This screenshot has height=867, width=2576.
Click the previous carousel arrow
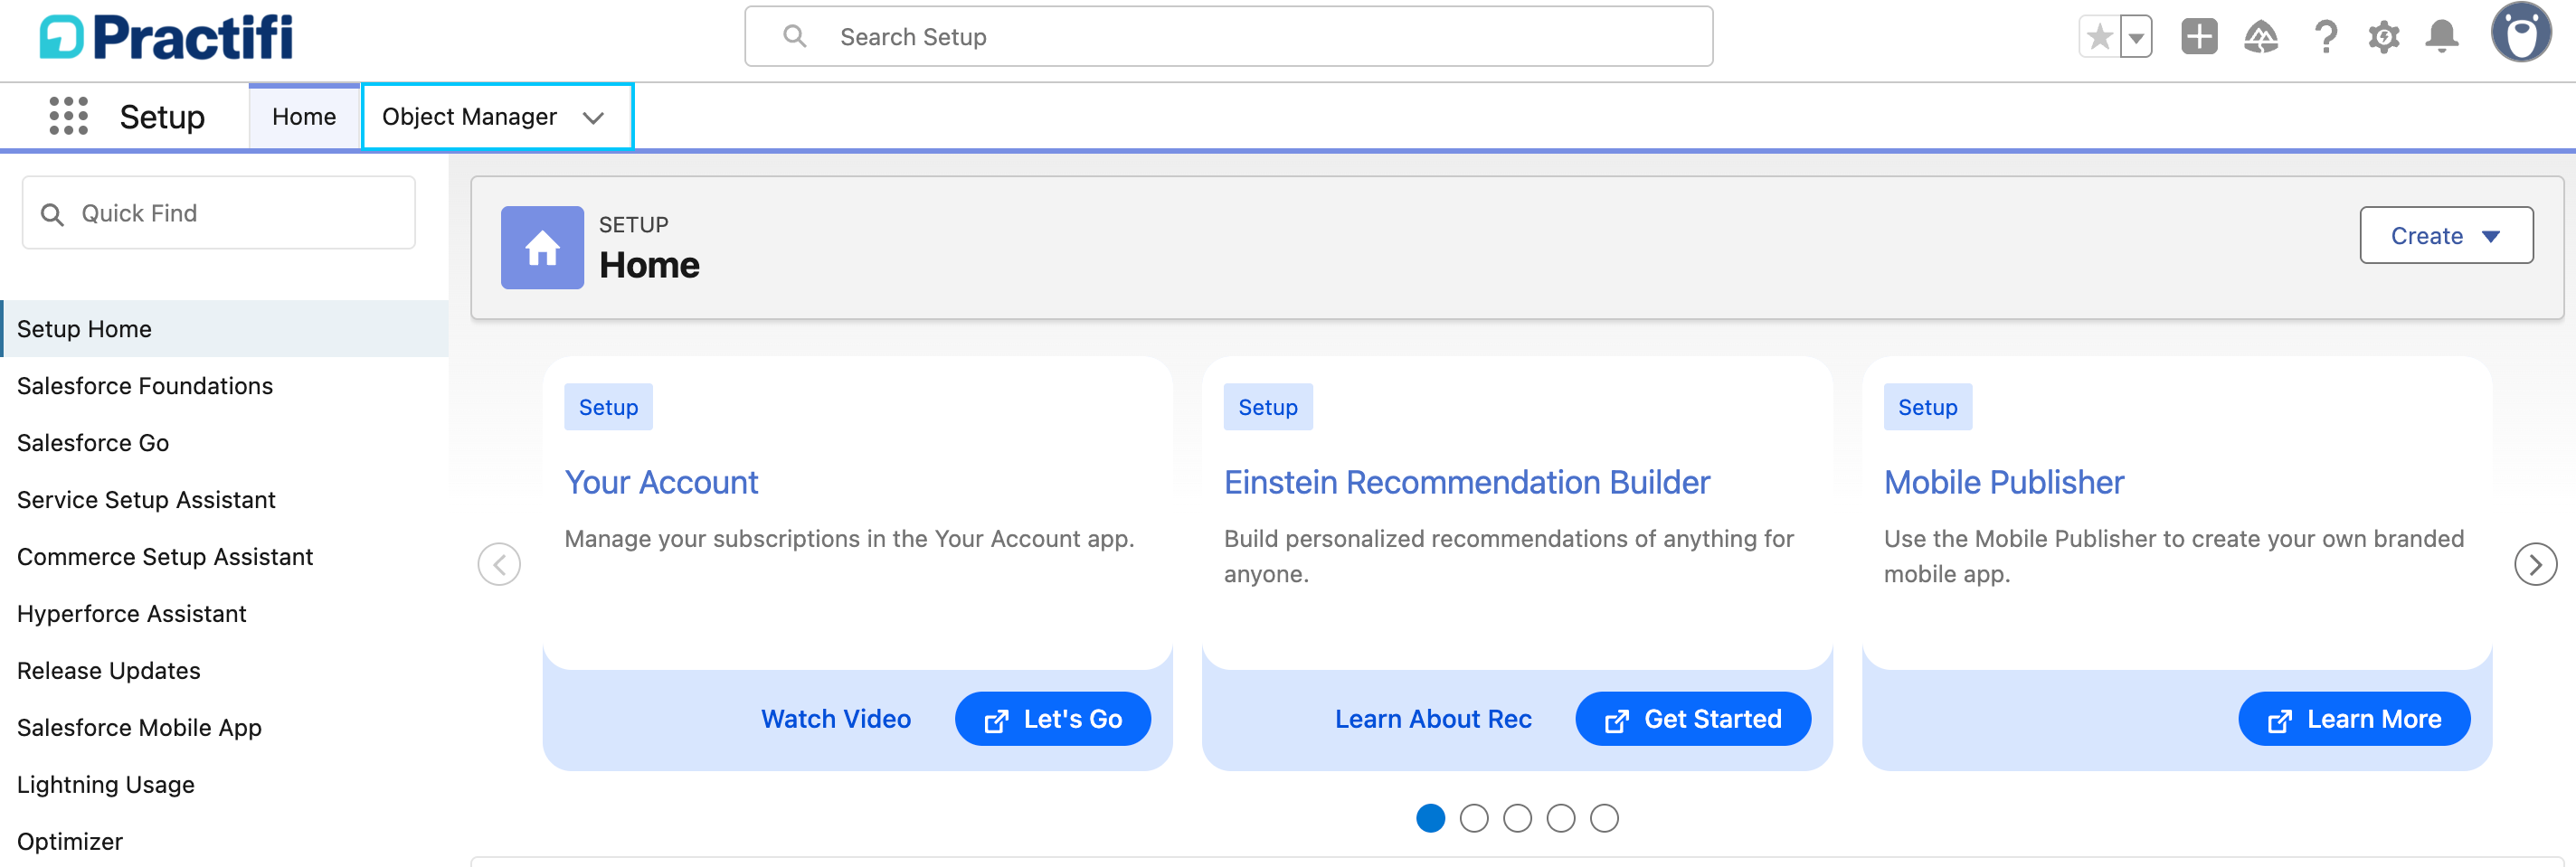(499, 565)
